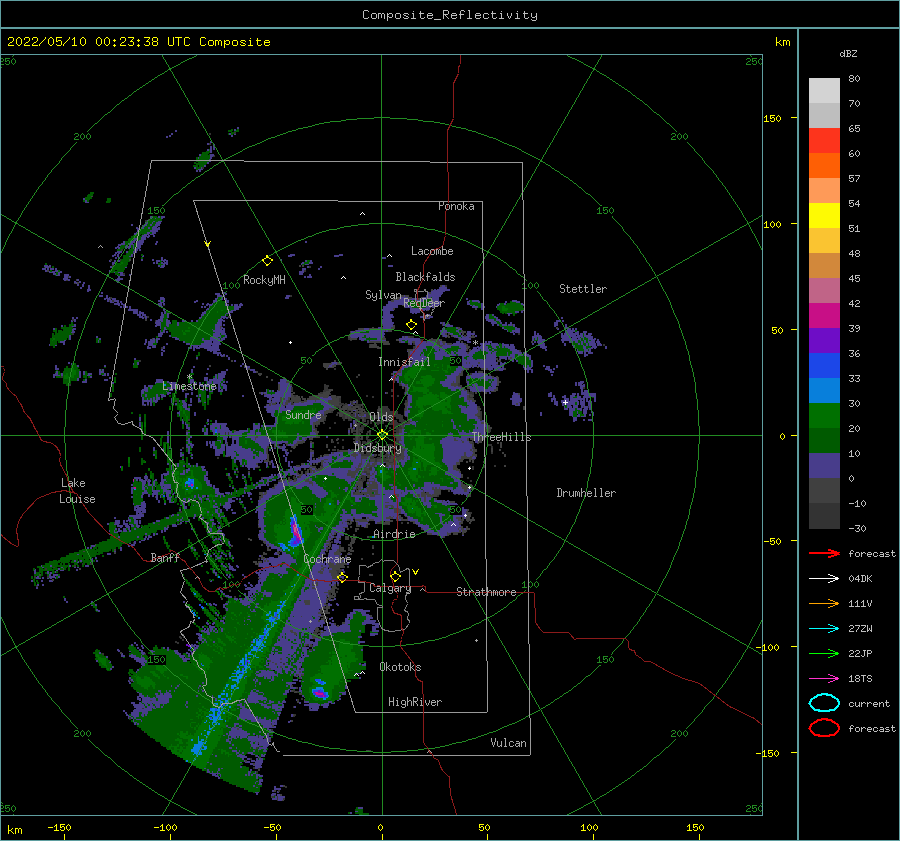Screen dimensions: 900x841
Task: Choose the light blue 30–33 dBZ swatch
Action: click(824, 390)
